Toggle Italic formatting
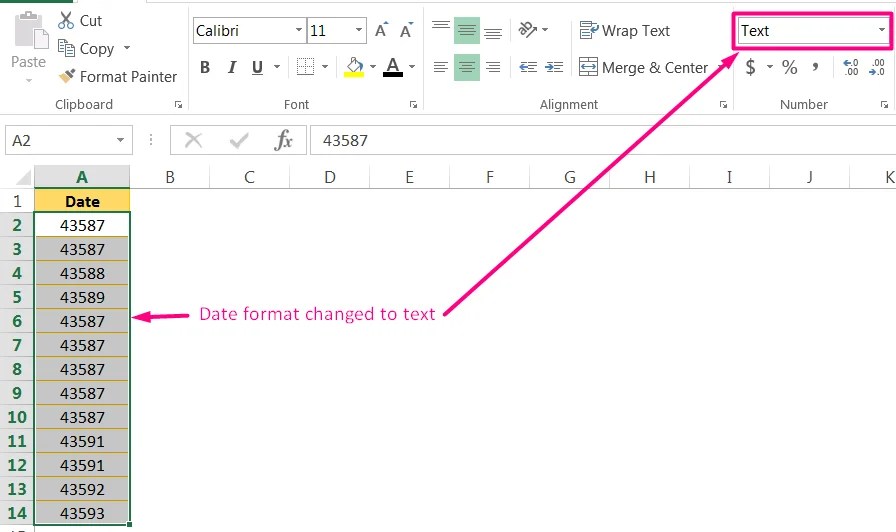This screenshot has height=532, width=896. [231, 67]
